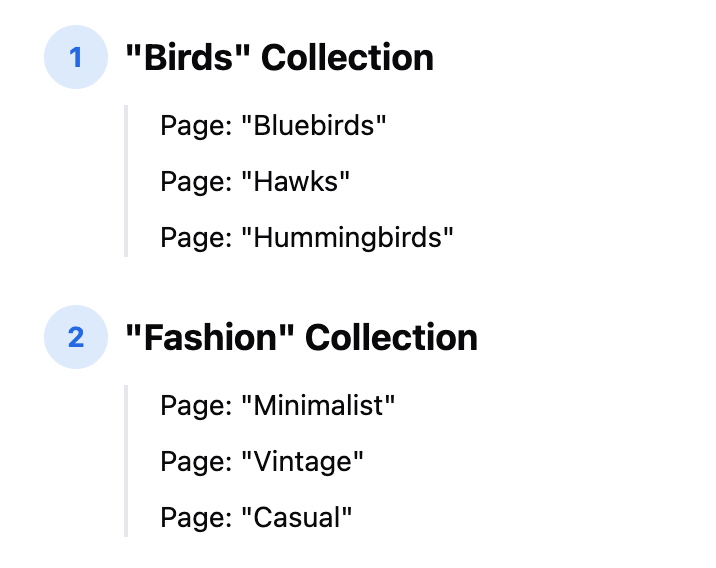
Task: Click the number 1 circle badge
Action: tap(76, 57)
